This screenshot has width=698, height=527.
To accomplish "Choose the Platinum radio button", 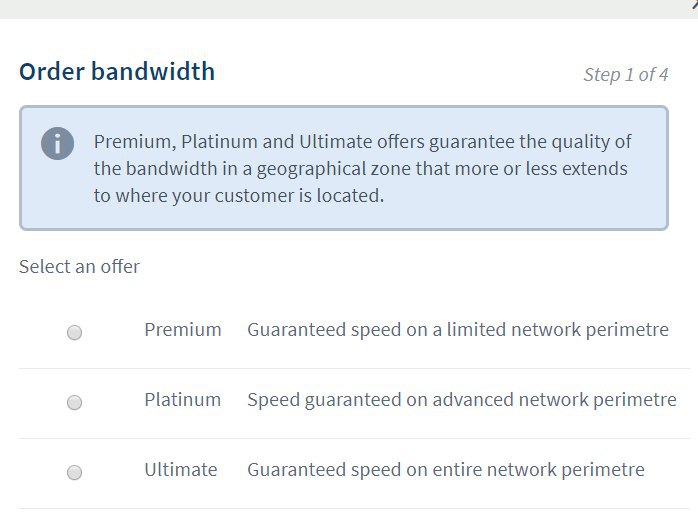I will click(74, 402).
